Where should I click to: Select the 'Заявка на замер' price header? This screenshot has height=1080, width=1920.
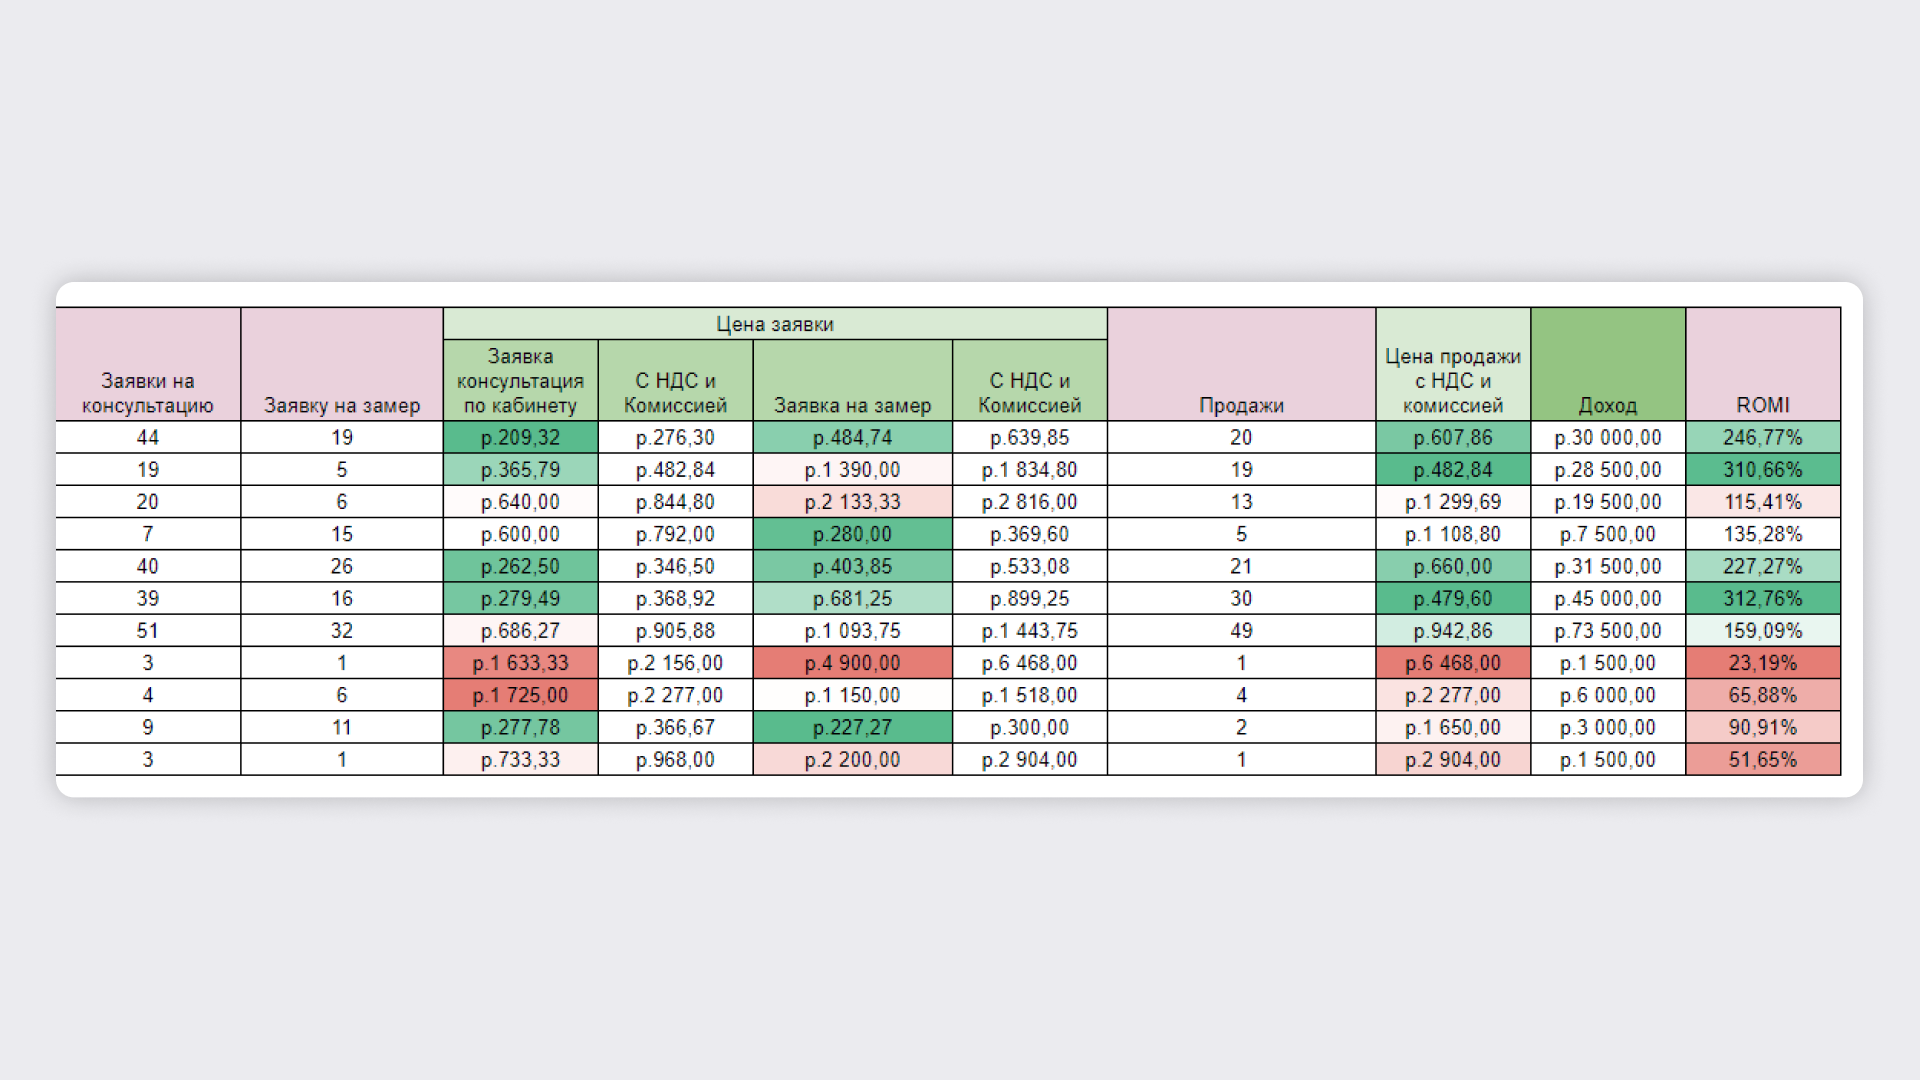853,381
